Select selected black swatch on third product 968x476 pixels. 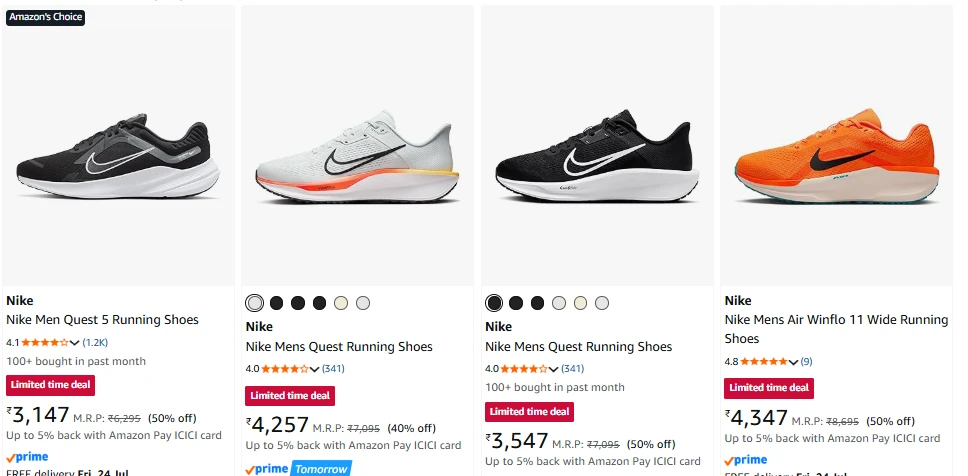pos(494,303)
